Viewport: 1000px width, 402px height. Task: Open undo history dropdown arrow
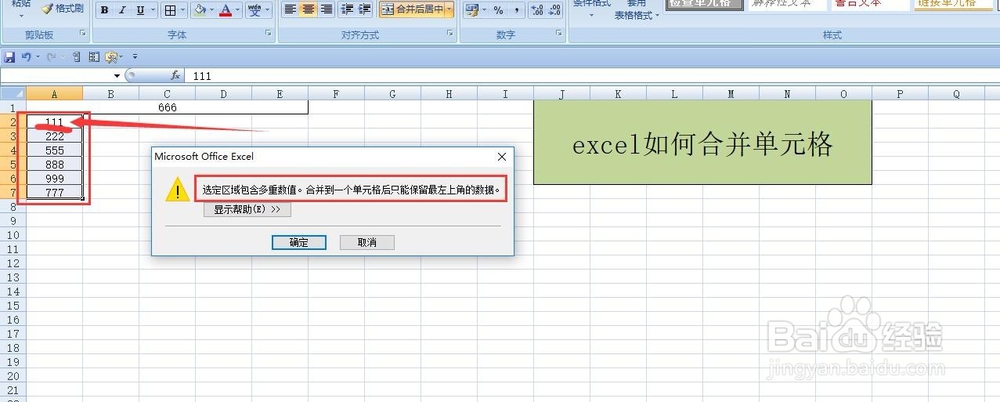[38, 57]
